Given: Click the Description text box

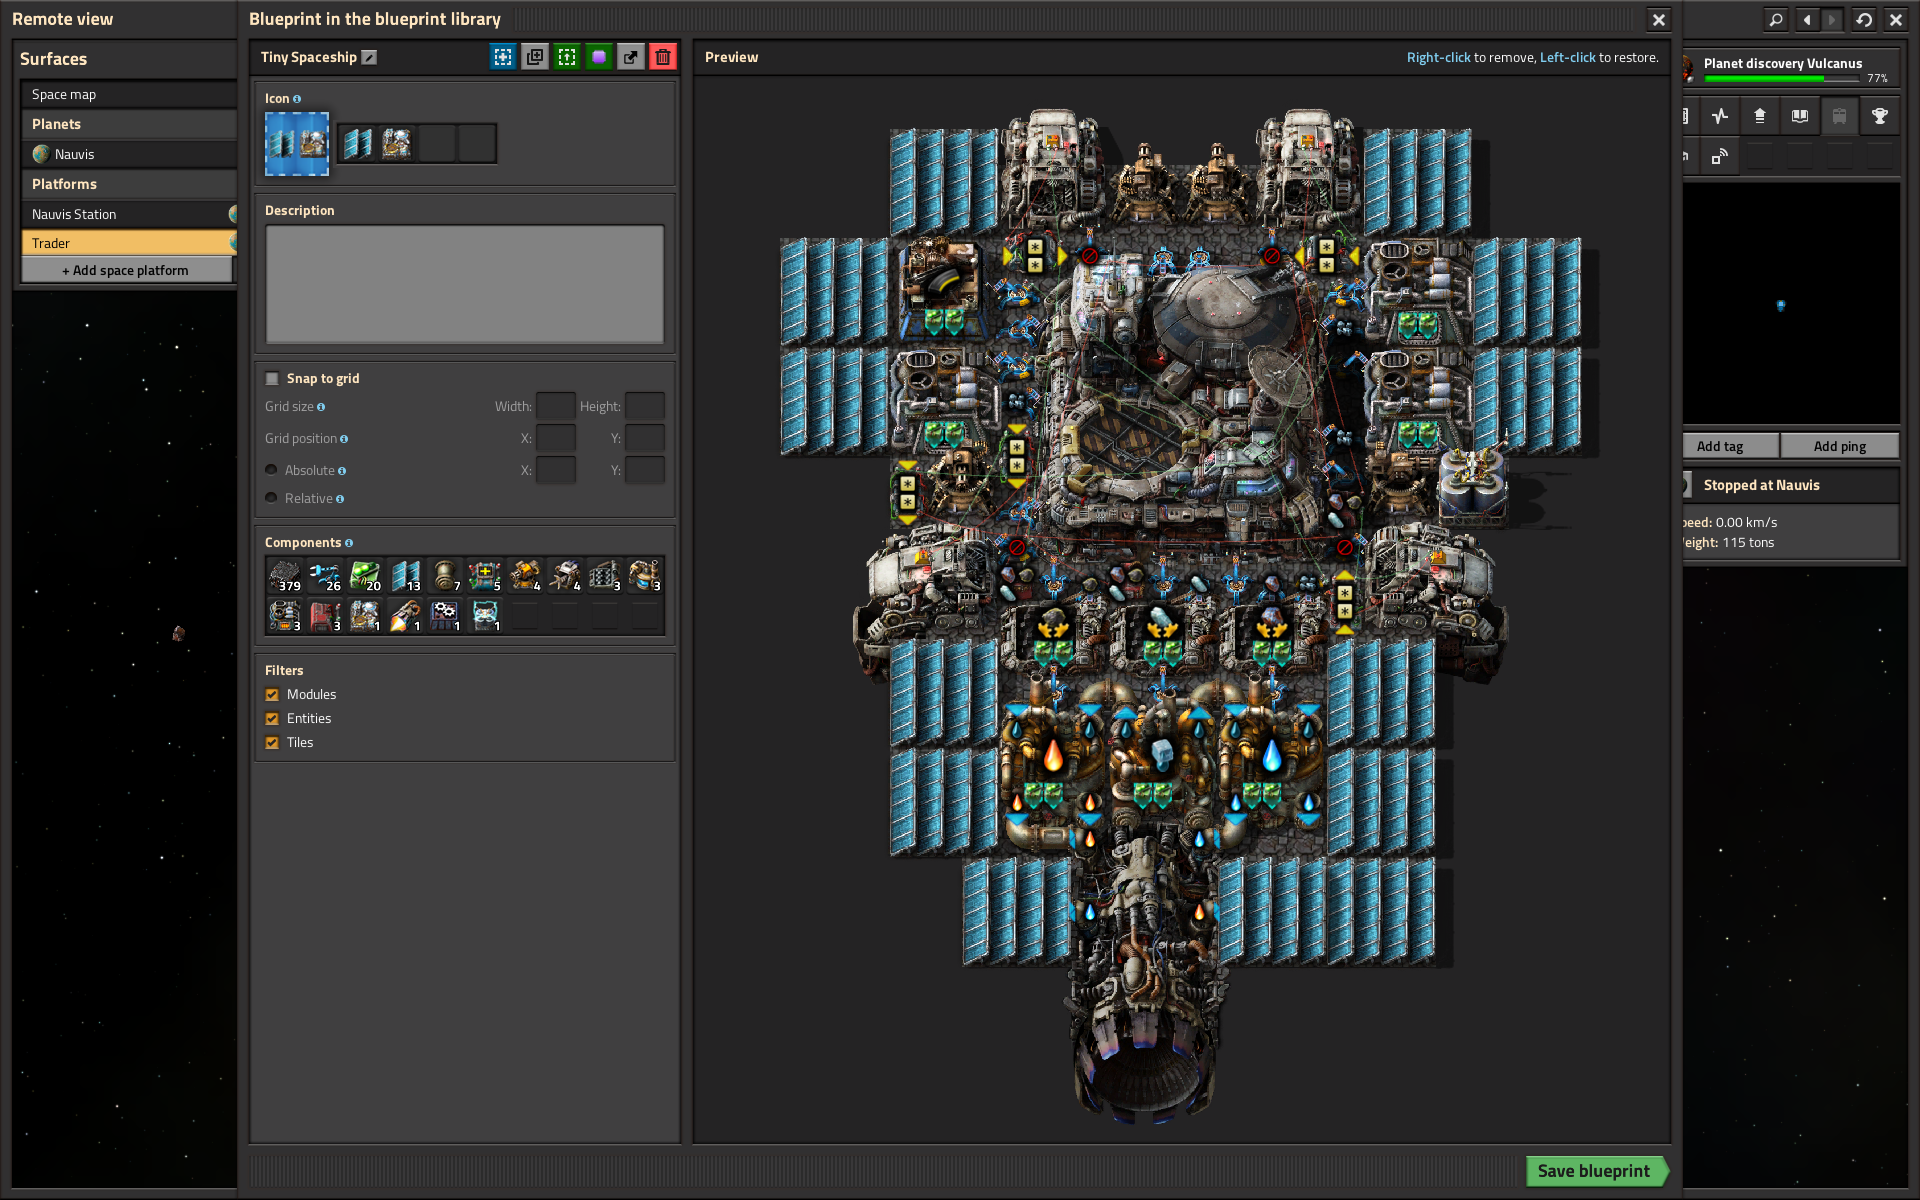Looking at the screenshot, I should point(464,284).
